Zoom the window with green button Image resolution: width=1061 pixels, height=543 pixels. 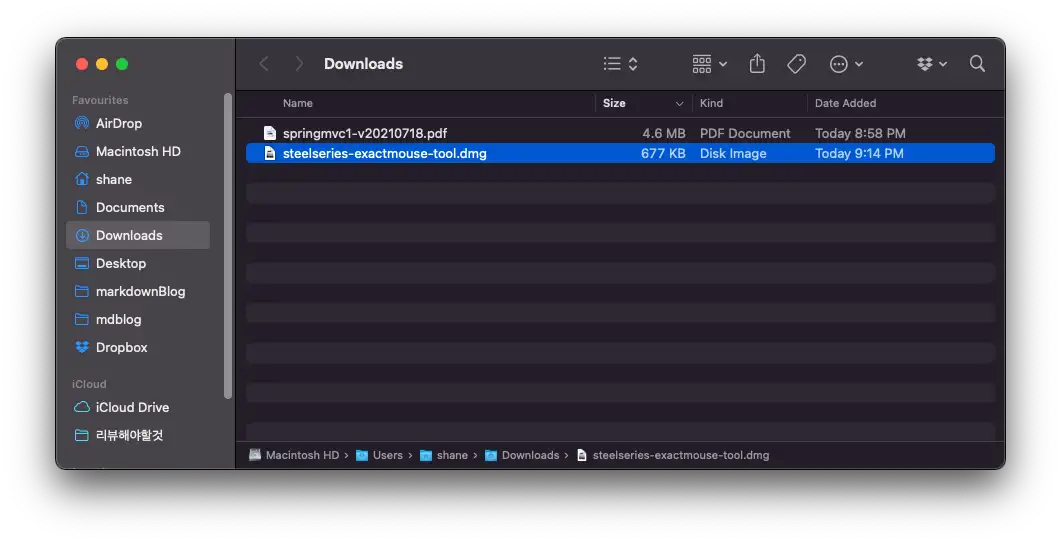click(122, 64)
